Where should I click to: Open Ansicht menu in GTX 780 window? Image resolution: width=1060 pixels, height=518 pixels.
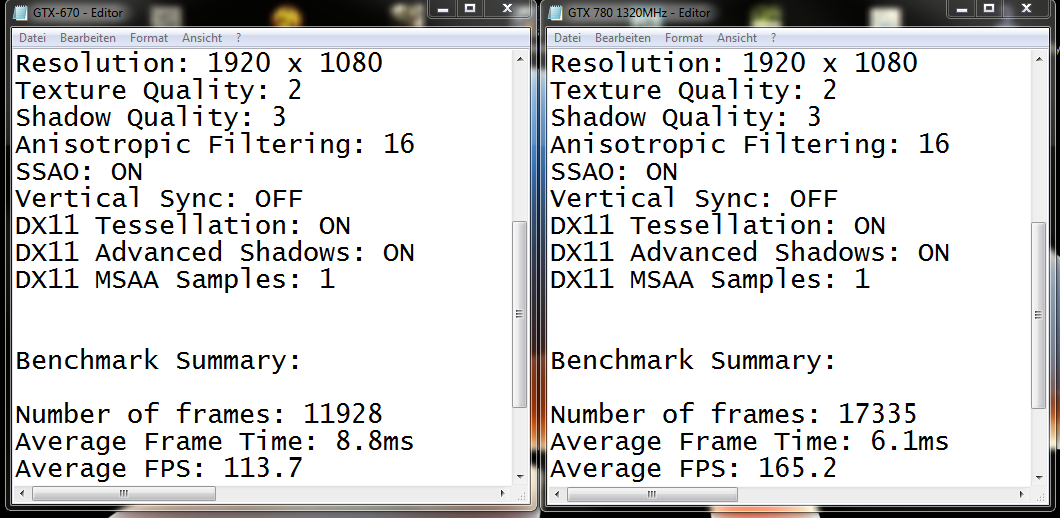pos(737,39)
